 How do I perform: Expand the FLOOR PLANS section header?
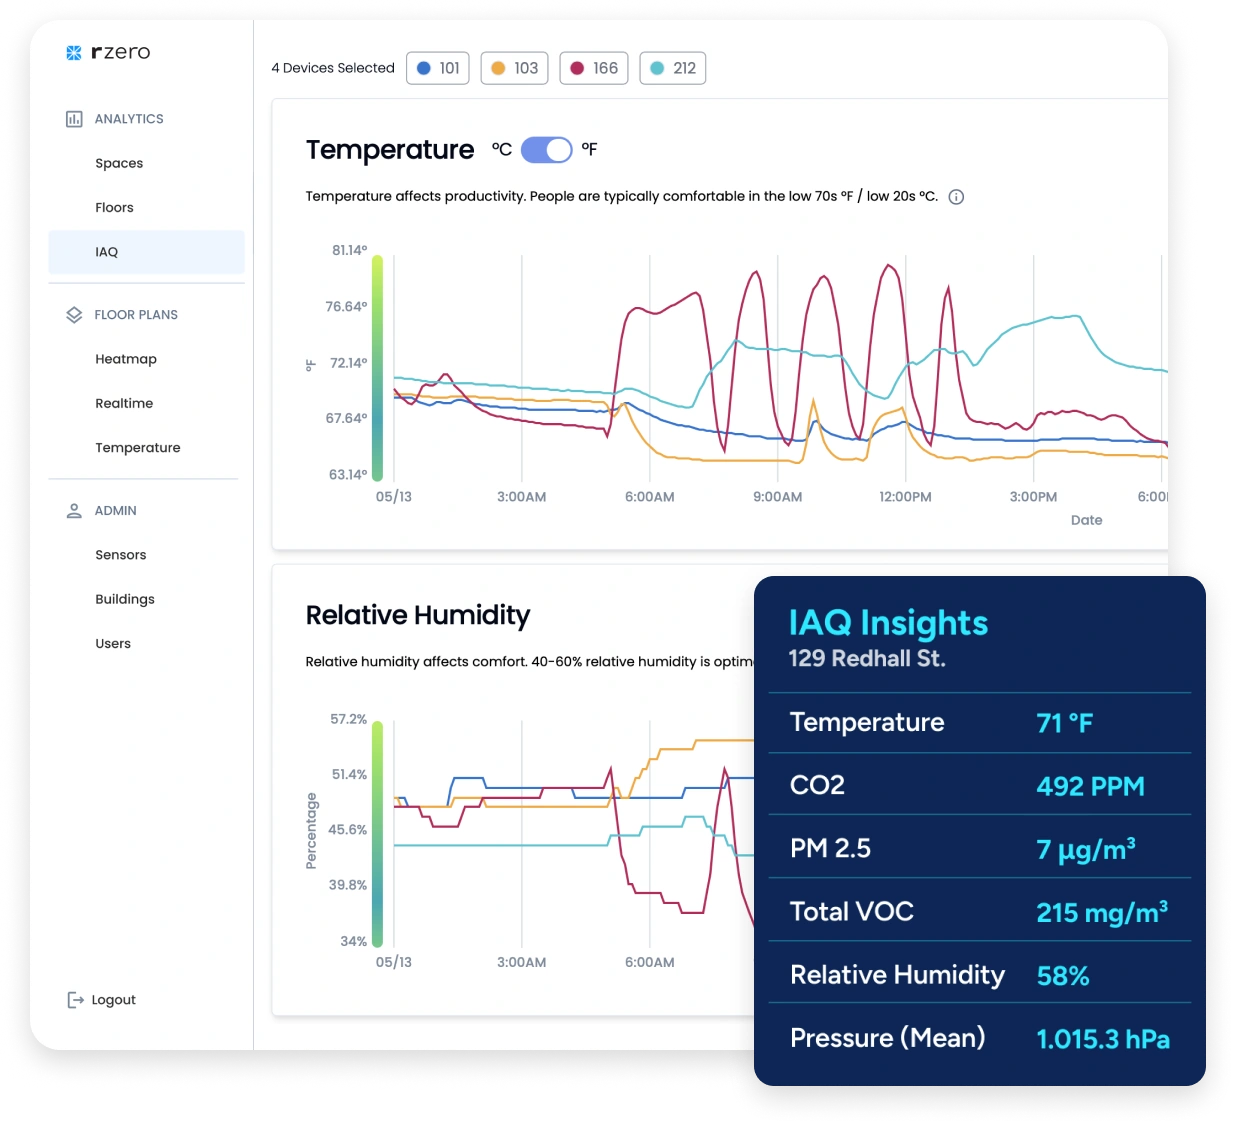(x=136, y=315)
